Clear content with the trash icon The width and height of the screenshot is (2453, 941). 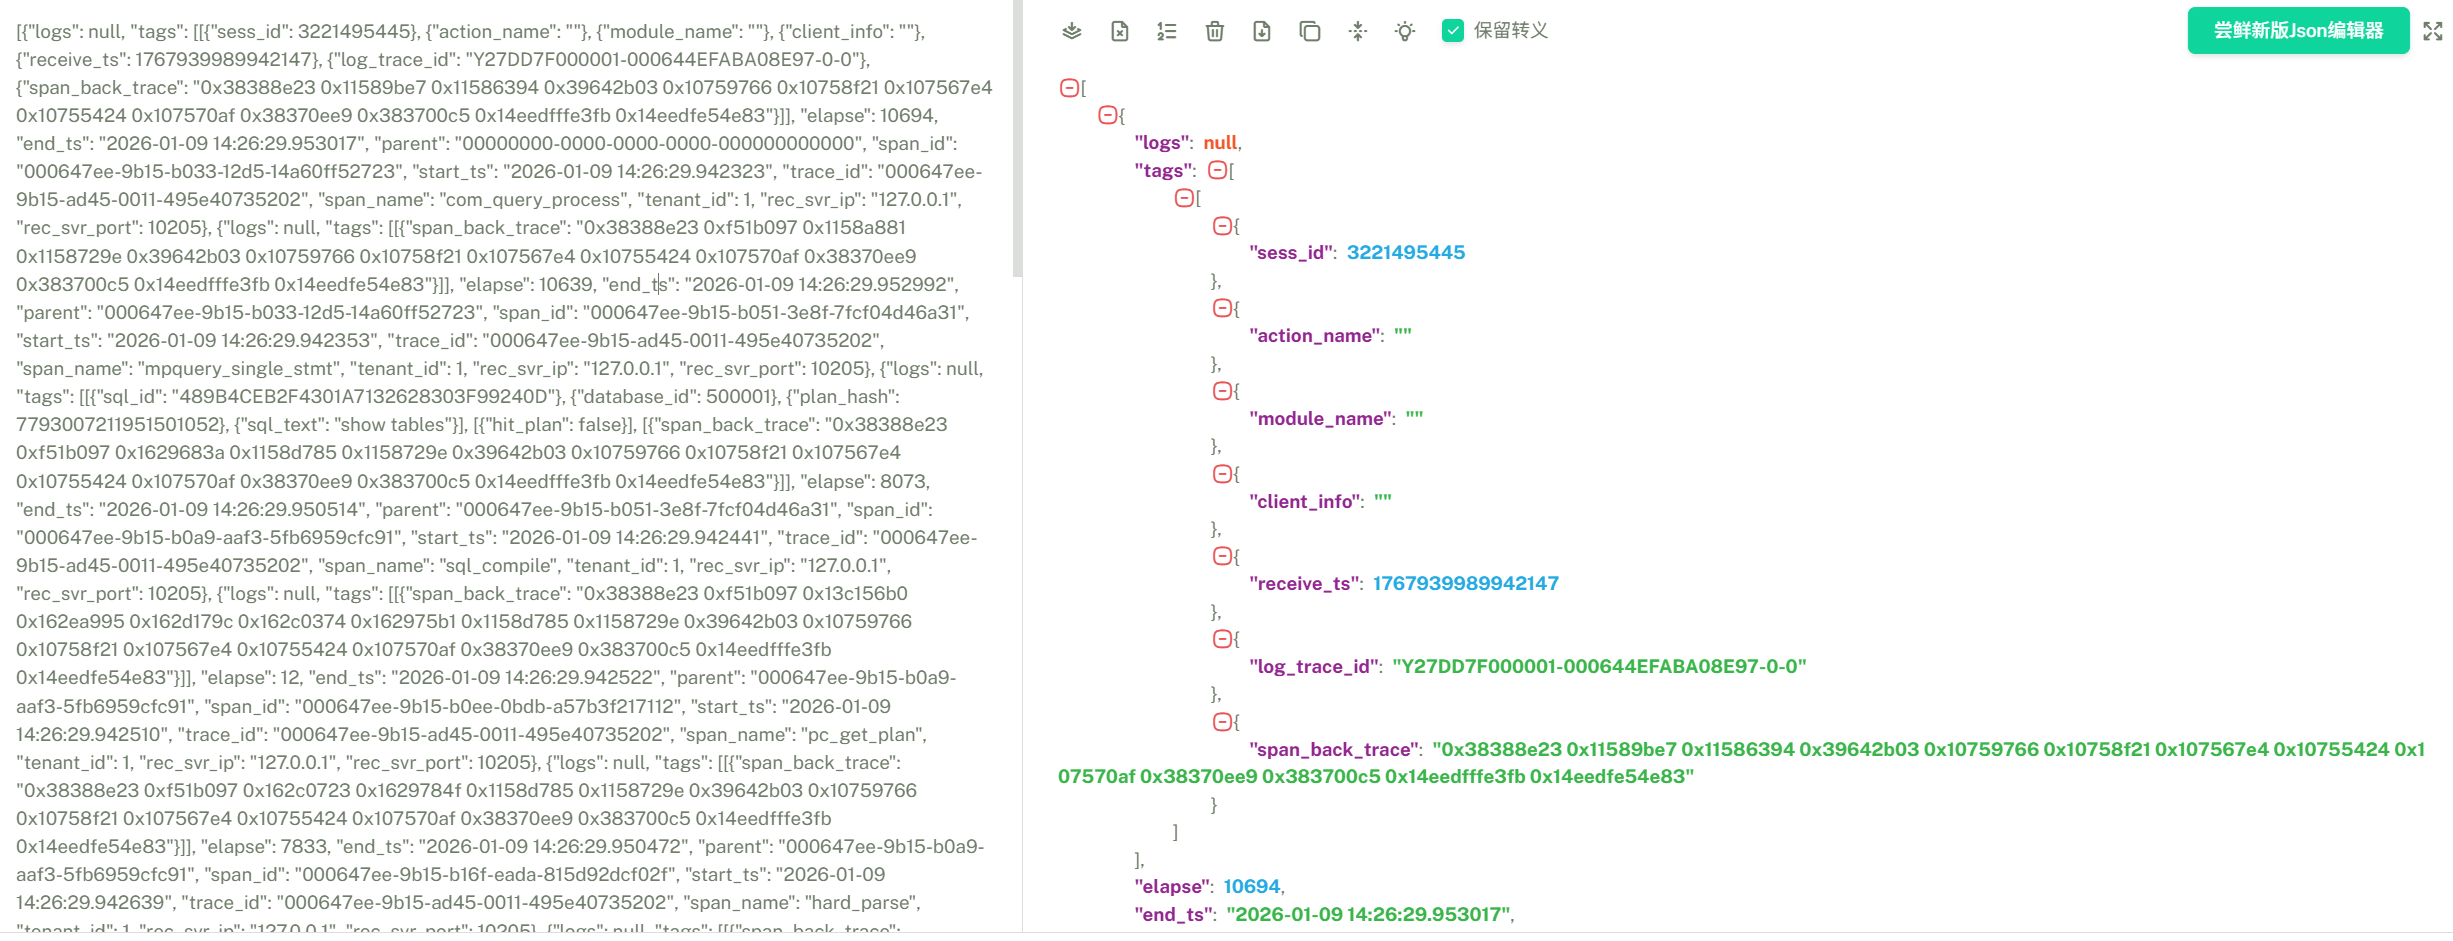(1215, 31)
